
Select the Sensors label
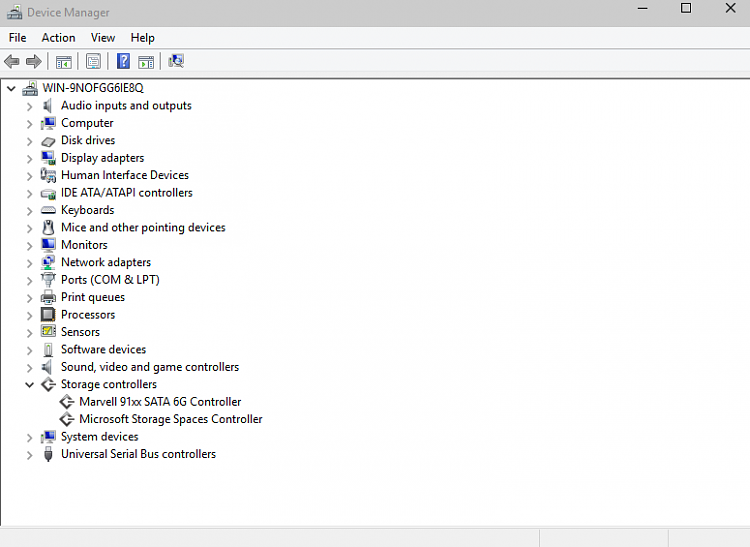click(x=80, y=332)
